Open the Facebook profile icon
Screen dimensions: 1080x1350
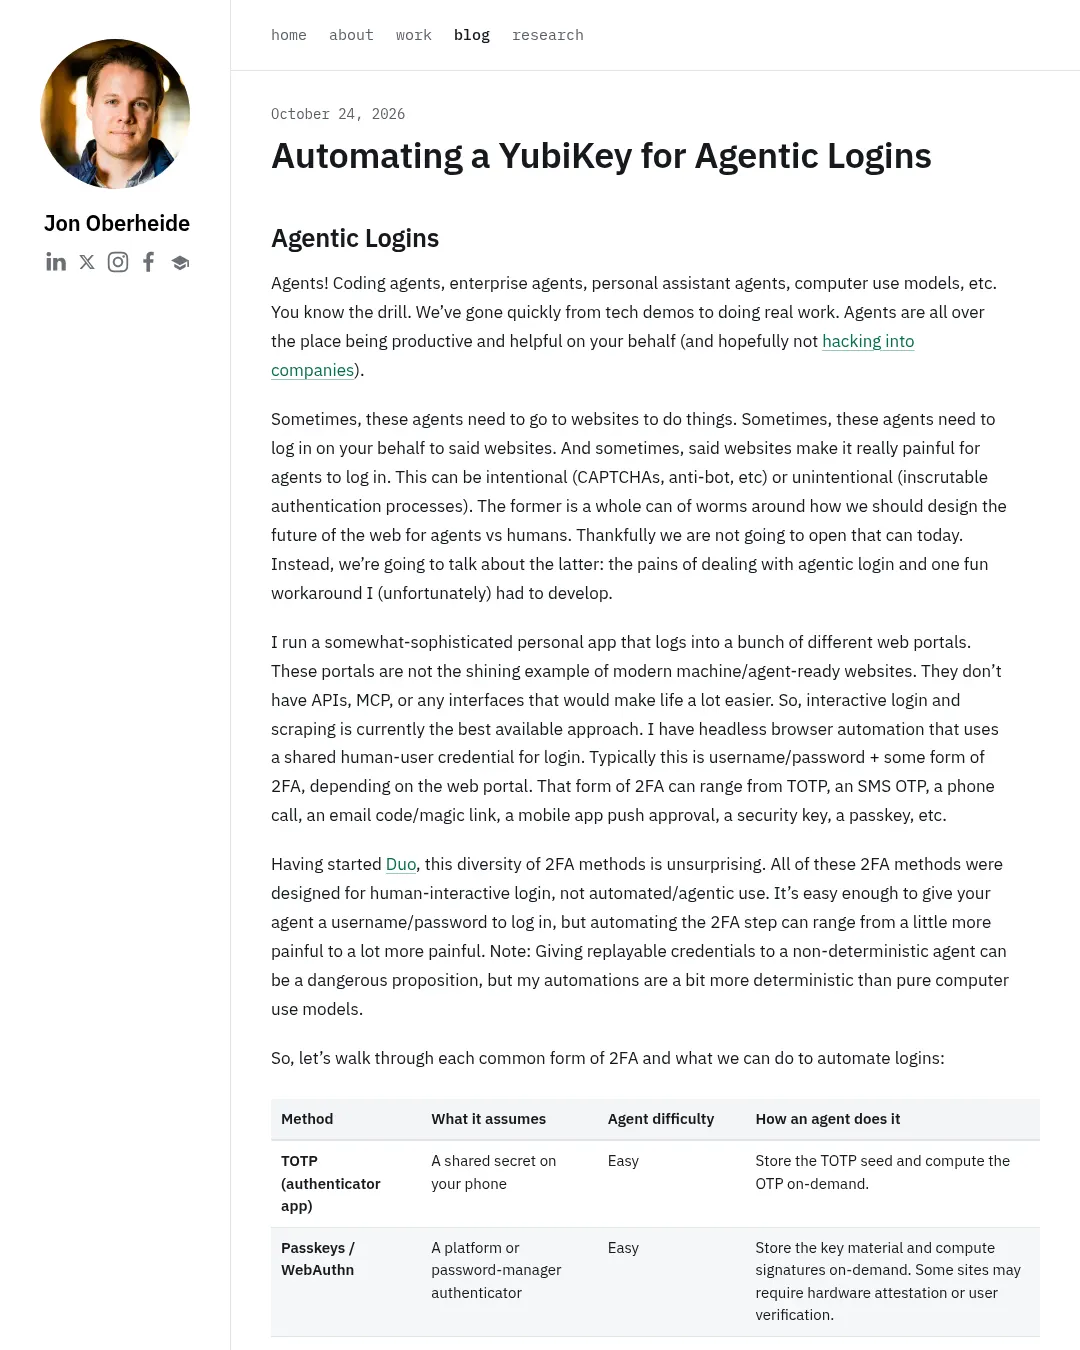(149, 262)
